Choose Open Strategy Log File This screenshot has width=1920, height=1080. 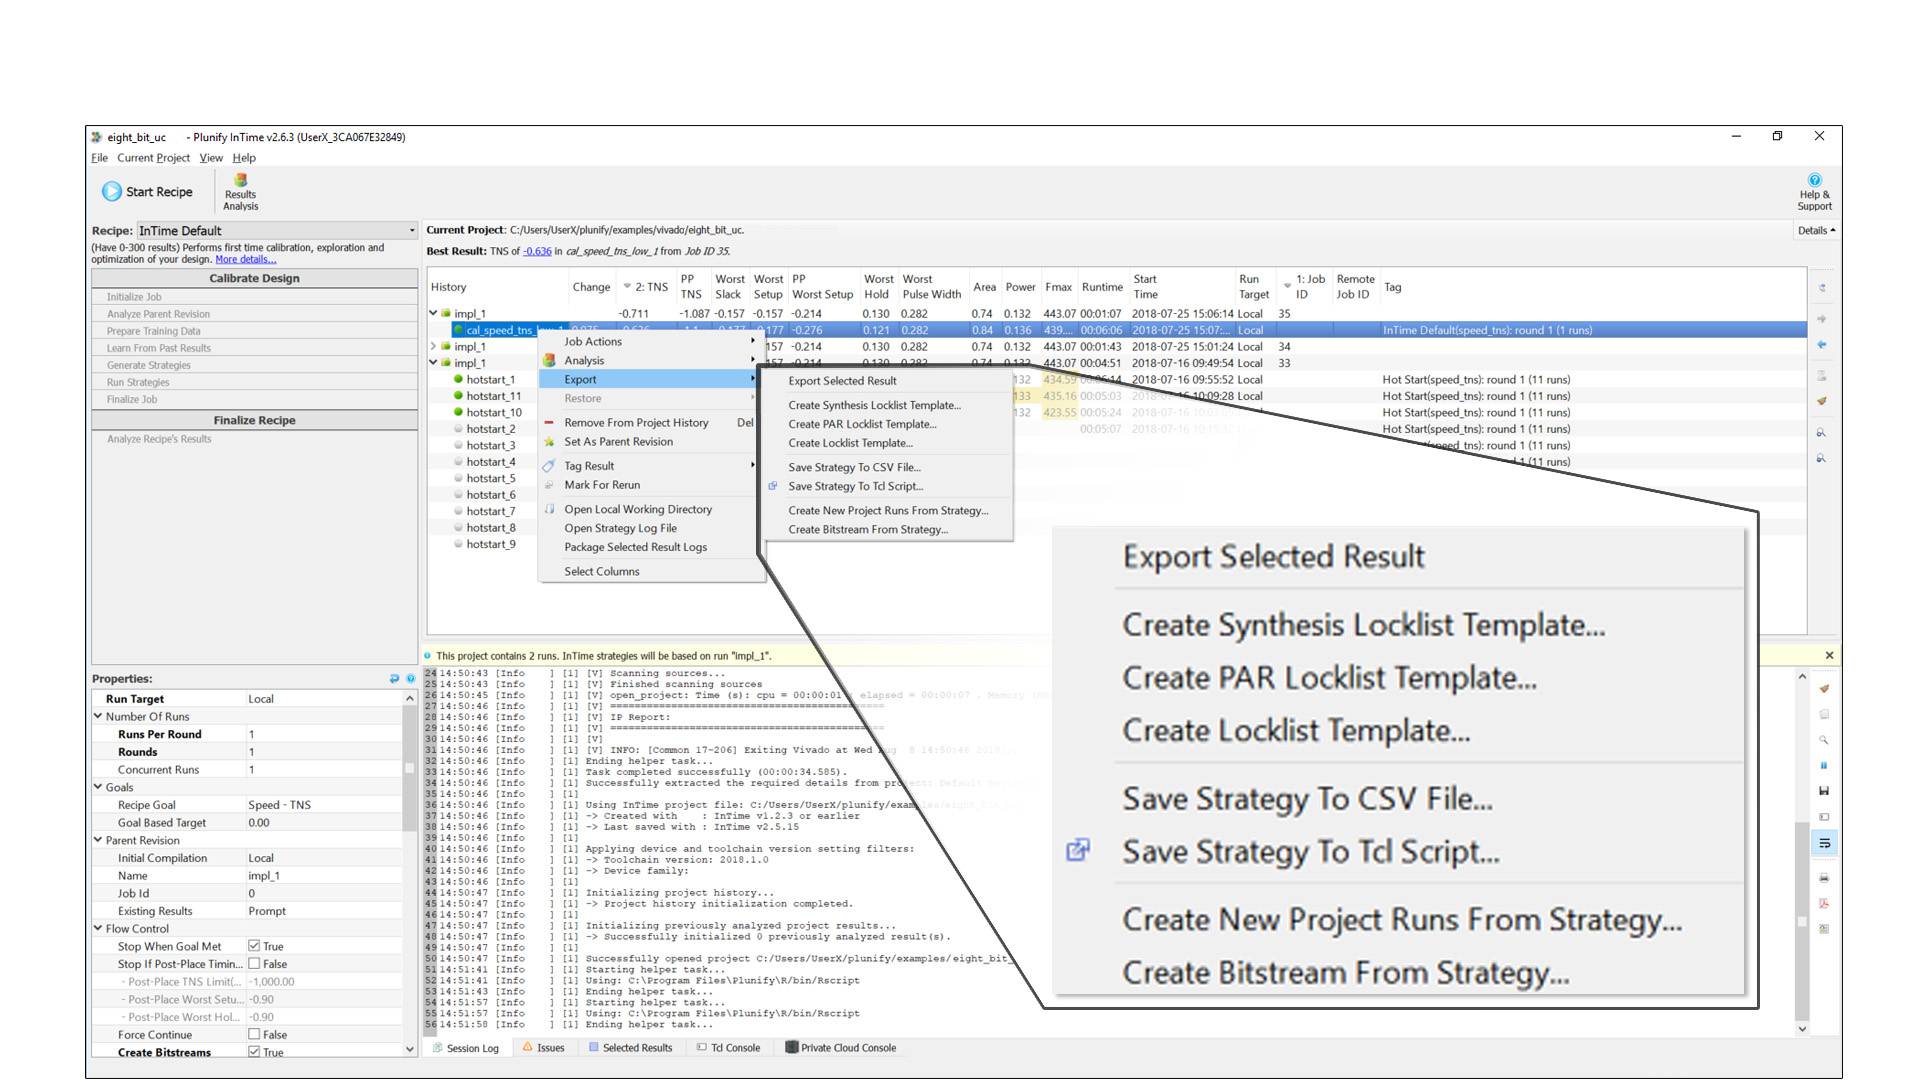click(x=650, y=529)
